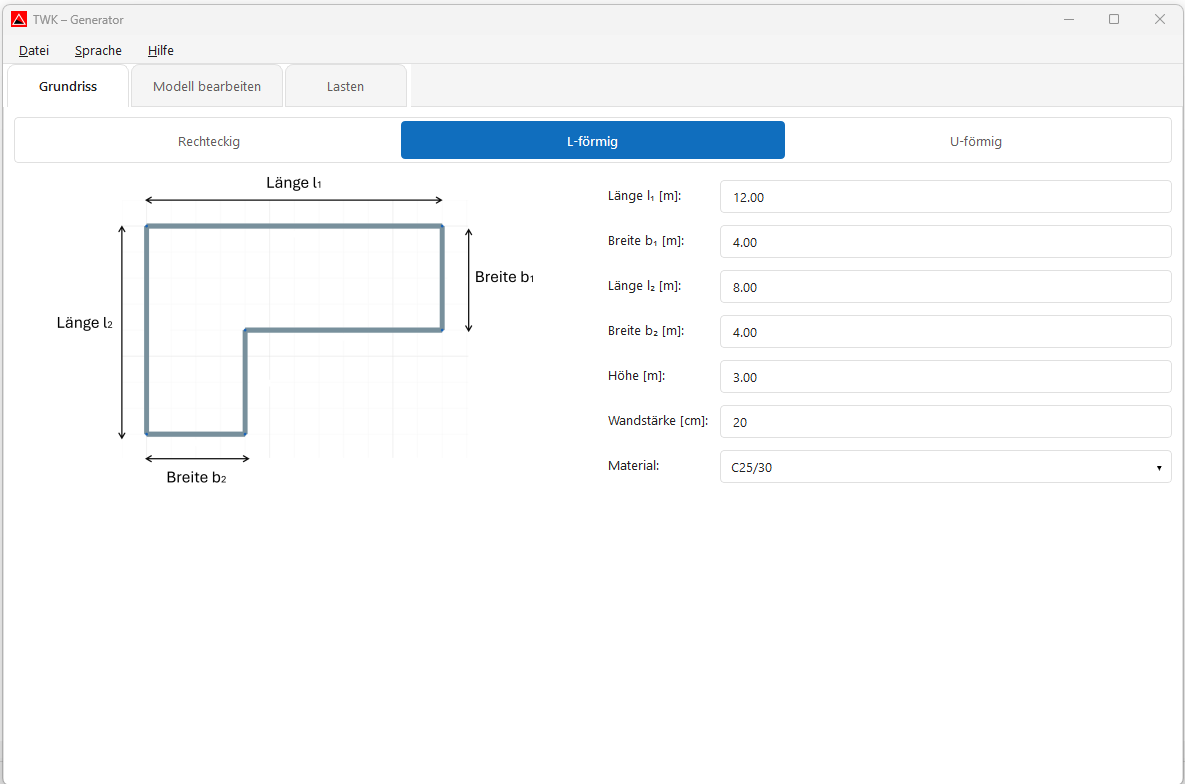The height and width of the screenshot is (784, 1185).
Task: Select the Rechteckig floor plan shape
Action: tap(209, 141)
